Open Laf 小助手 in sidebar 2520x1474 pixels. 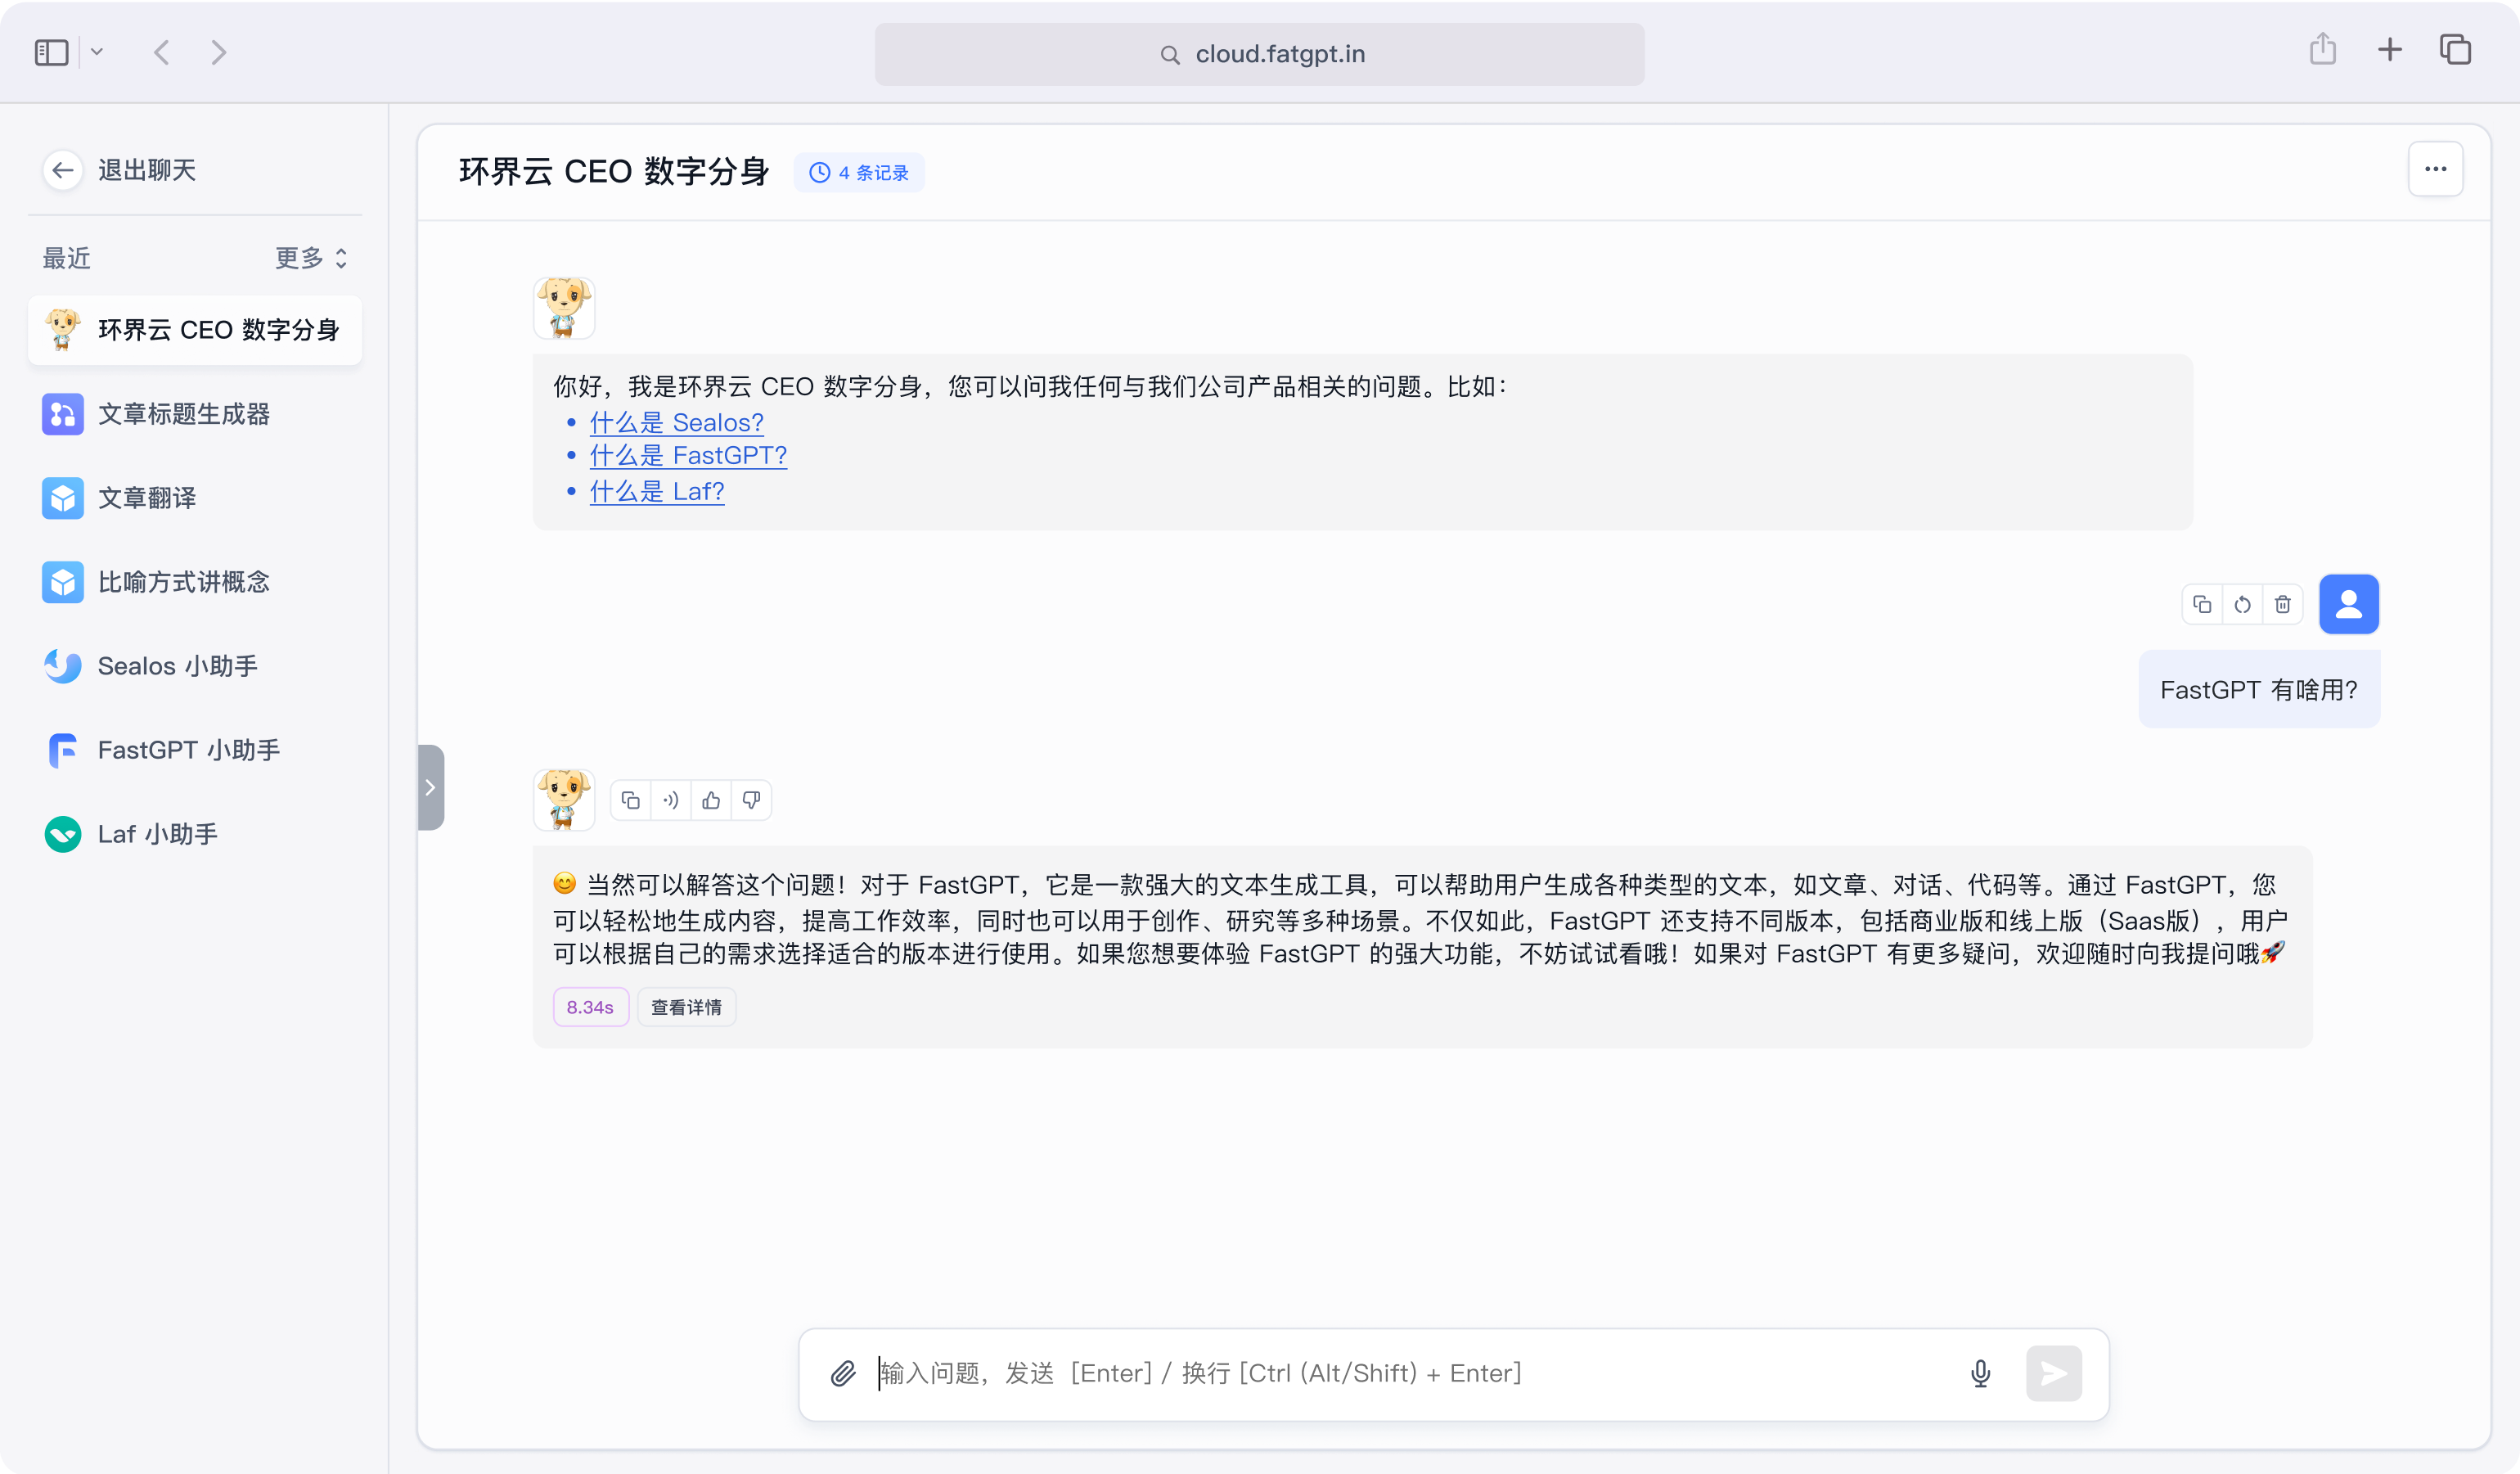pyautogui.click(x=195, y=834)
